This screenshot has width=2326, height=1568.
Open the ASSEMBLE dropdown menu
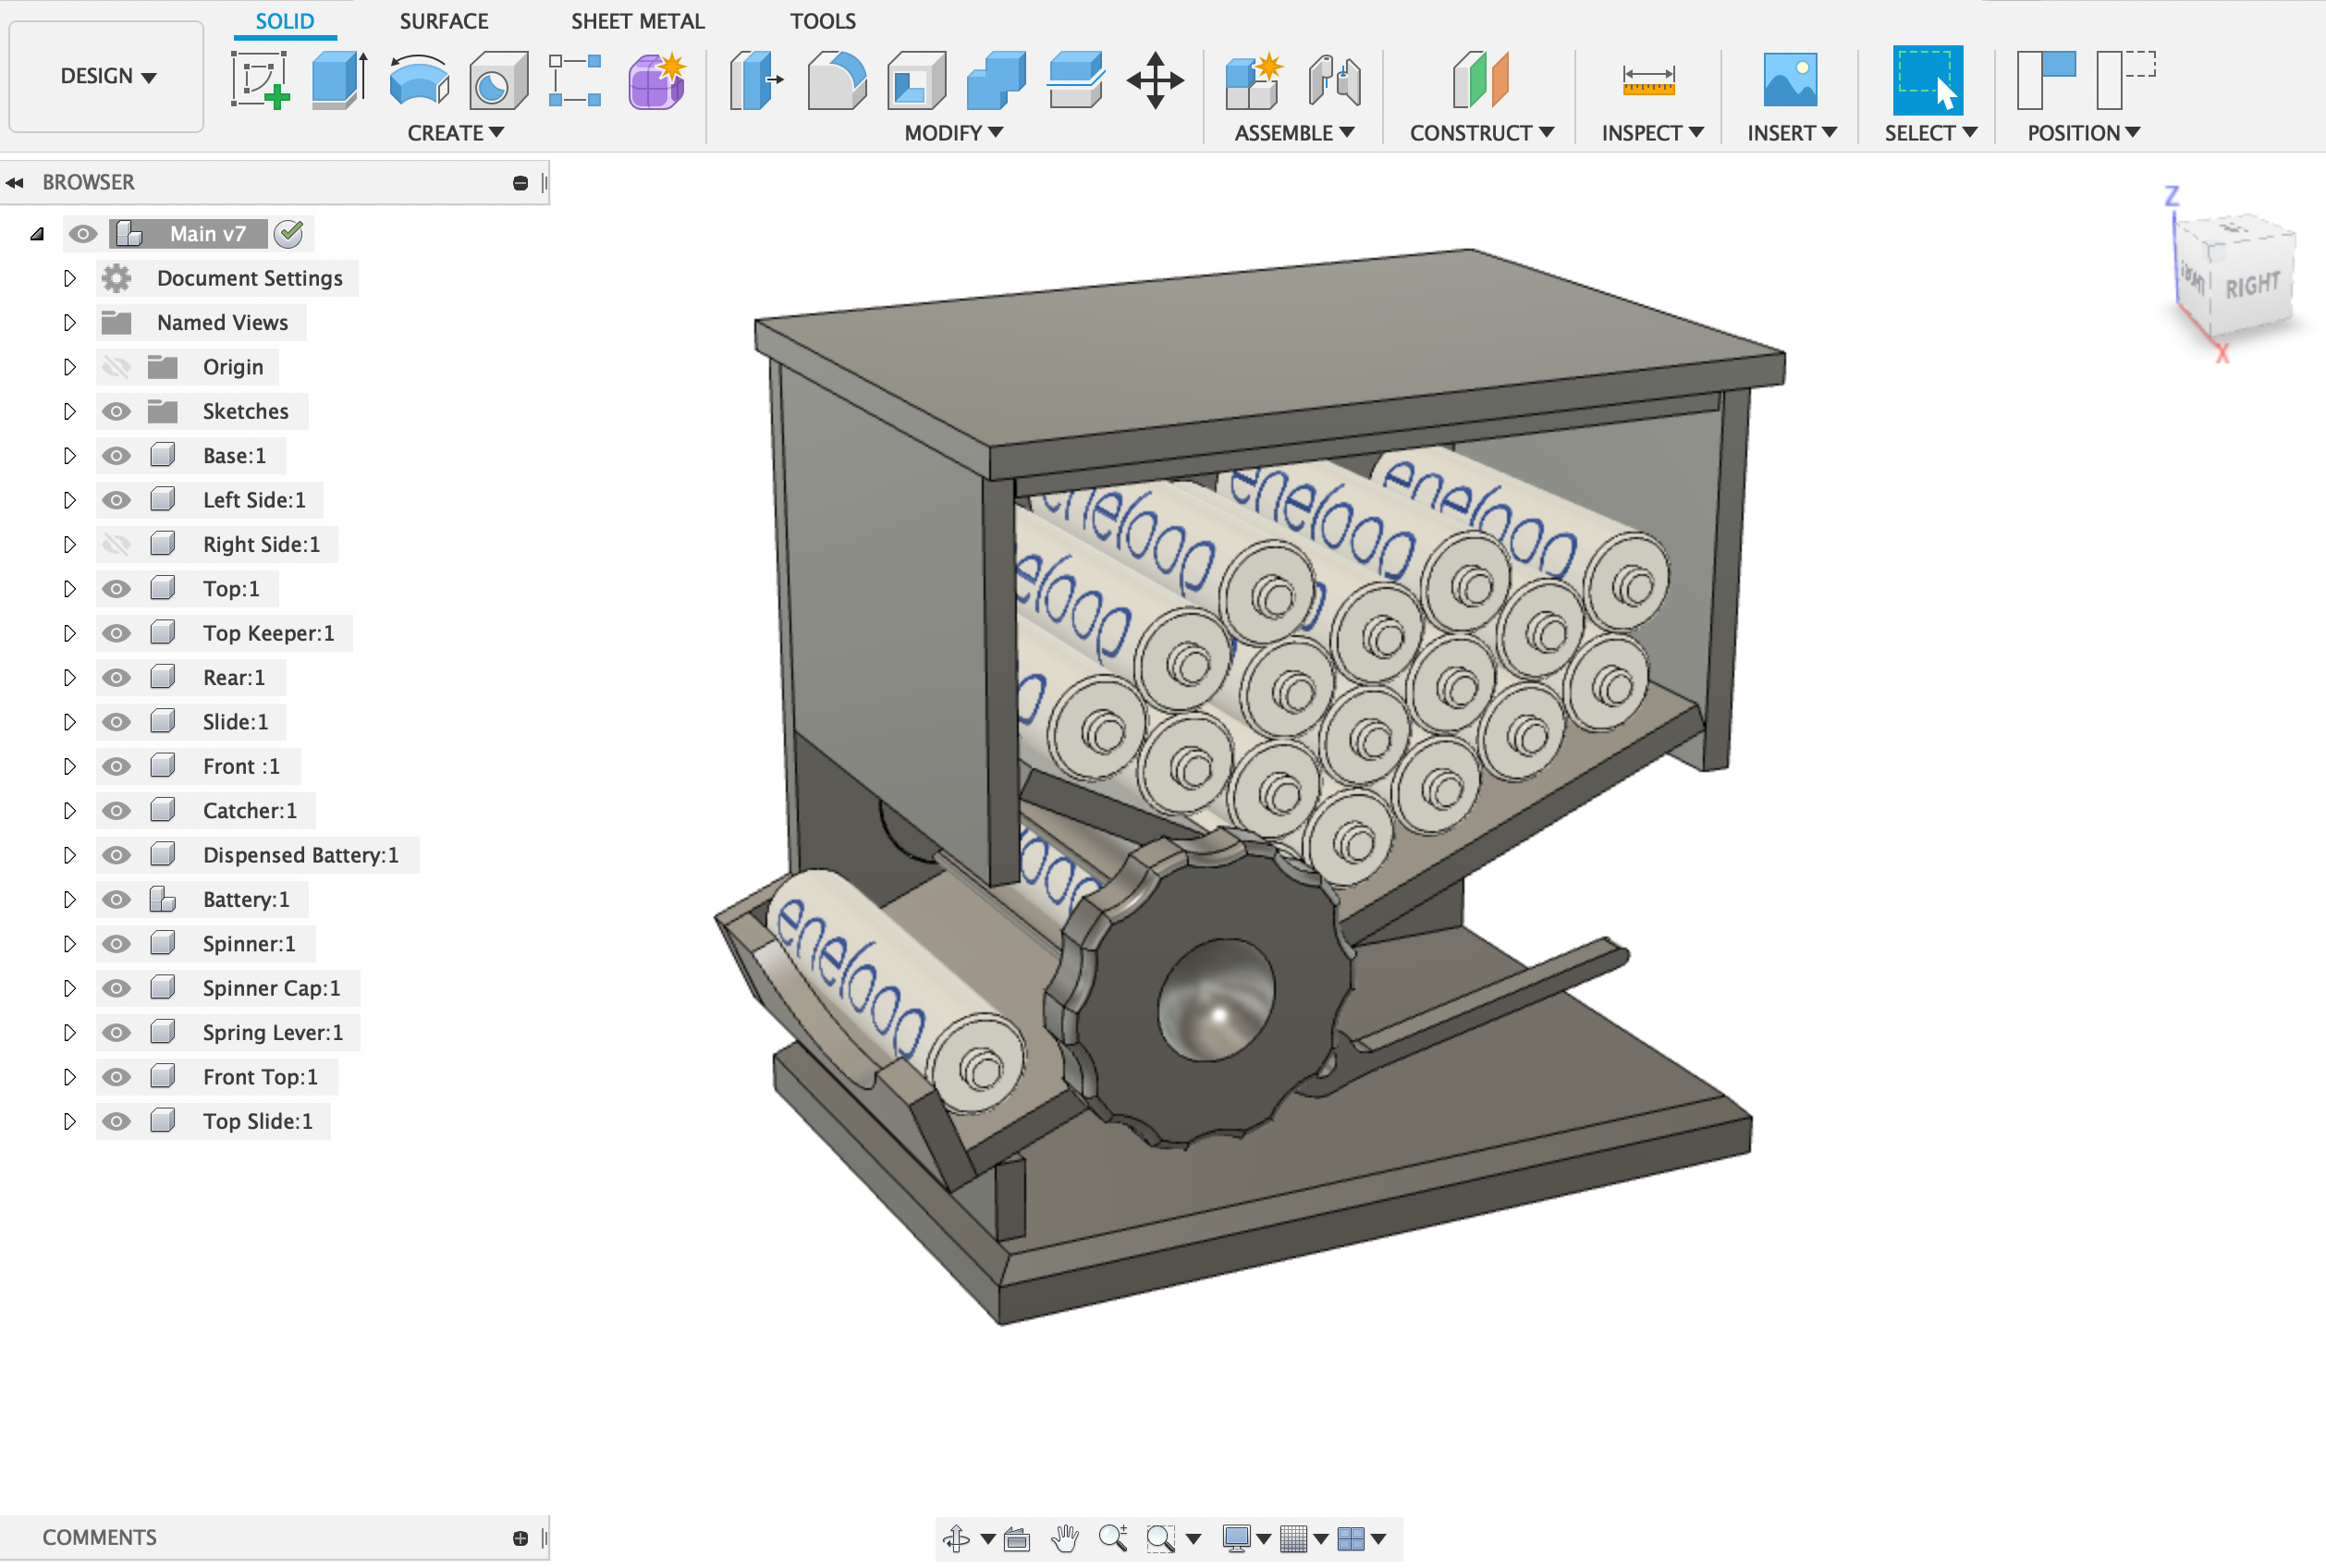point(1294,133)
